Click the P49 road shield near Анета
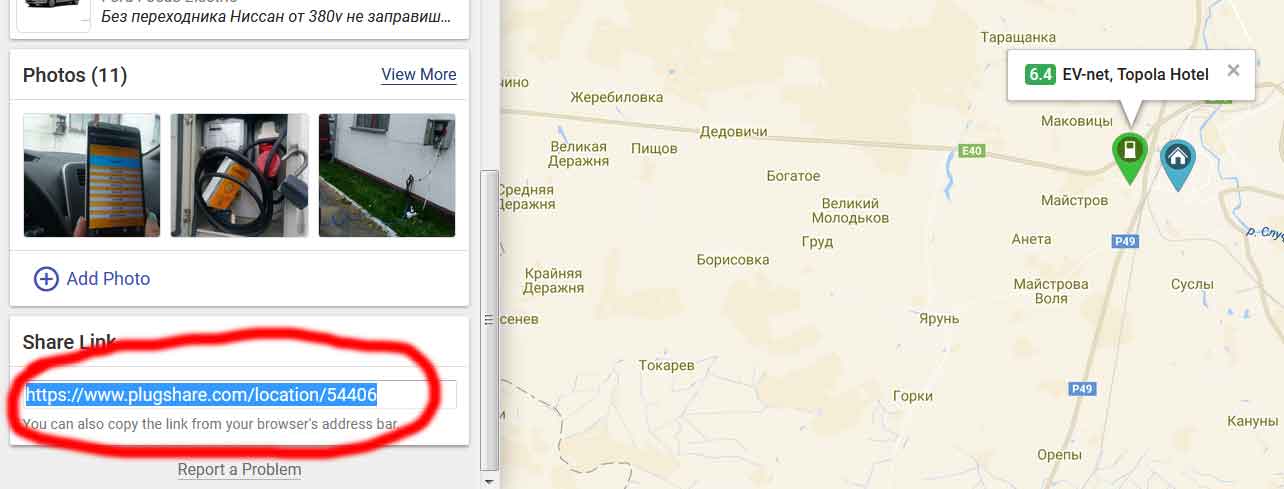This screenshot has width=1284, height=489. coord(1125,241)
